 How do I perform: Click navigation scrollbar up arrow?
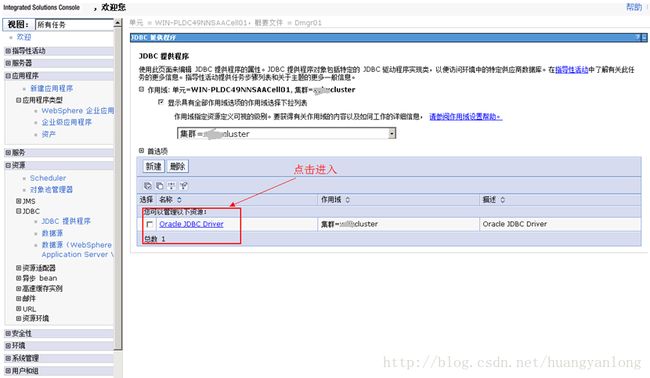tap(118, 23)
